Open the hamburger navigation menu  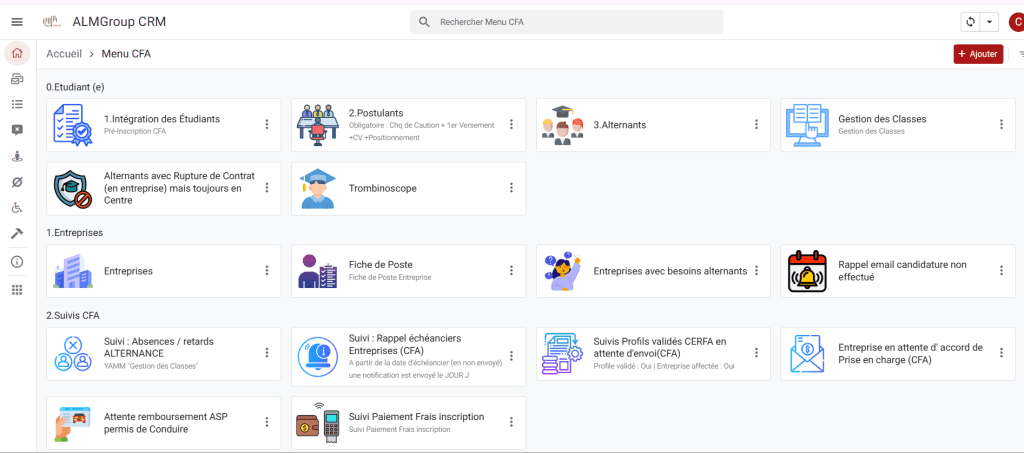click(x=16, y=22)
